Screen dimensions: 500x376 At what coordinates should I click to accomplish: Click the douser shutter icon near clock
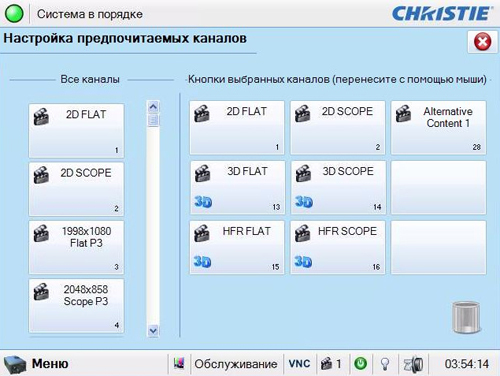[413, 364]
